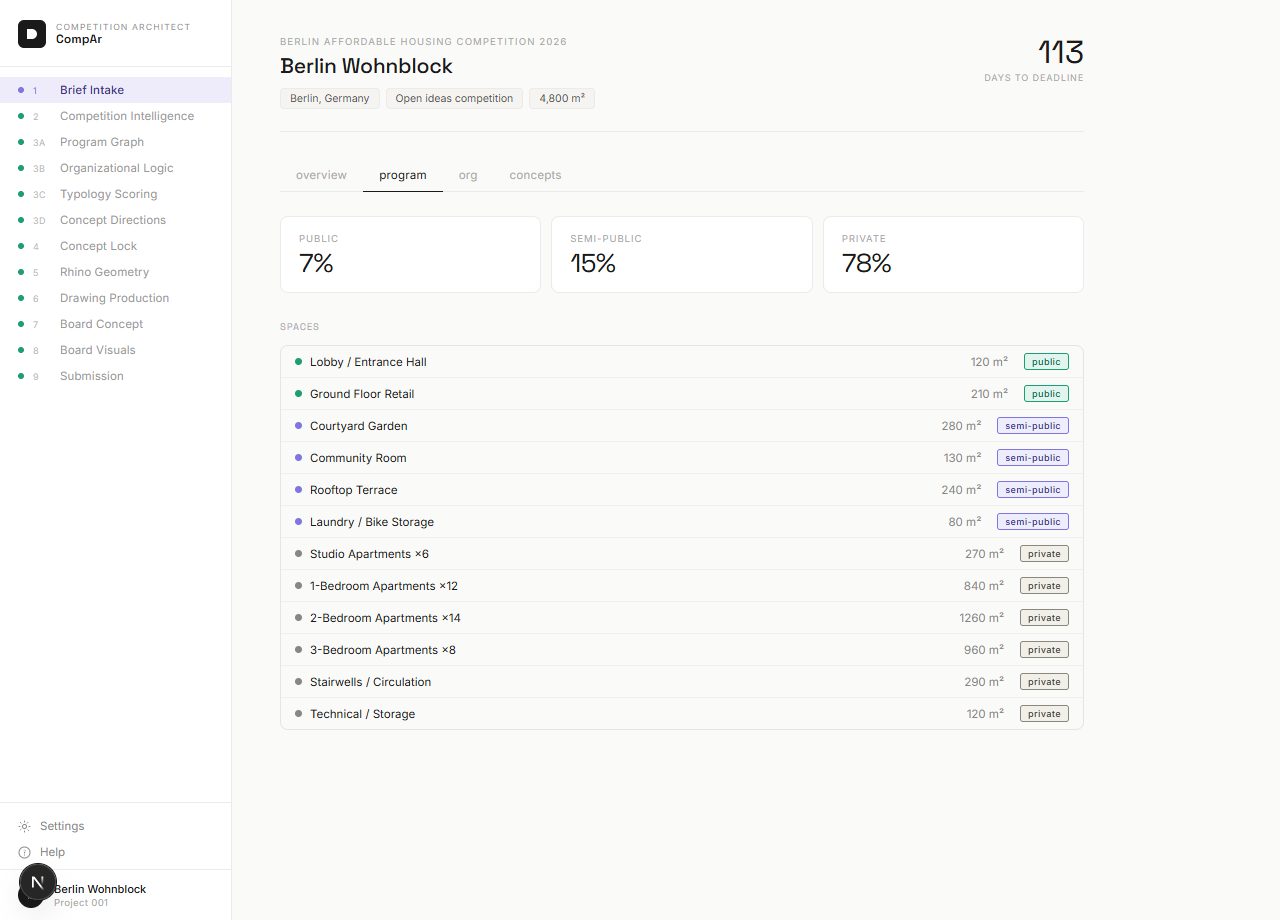Screen dimensions: 1280x920
Task: Select the program tab
Action: click(x=403, y=175)
